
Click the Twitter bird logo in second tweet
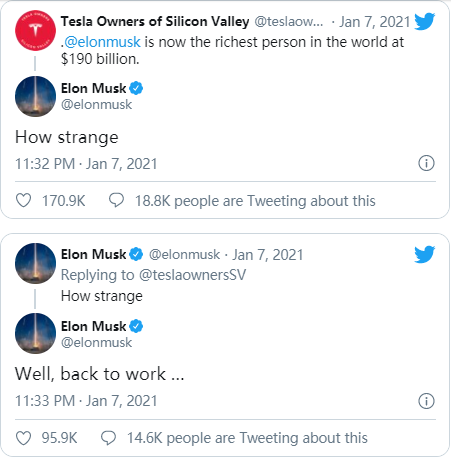point(424,254)
